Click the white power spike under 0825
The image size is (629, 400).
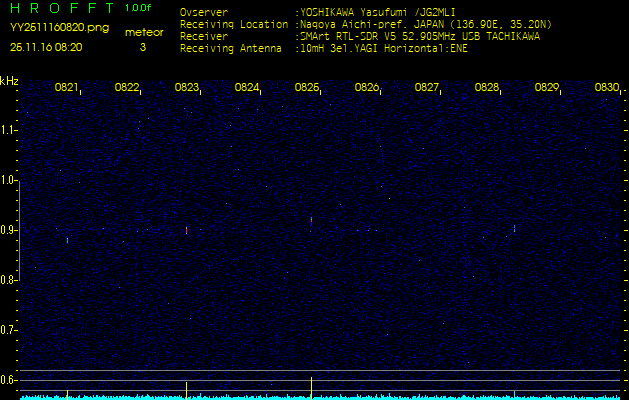pyautogui.click(x=312, y=384)
